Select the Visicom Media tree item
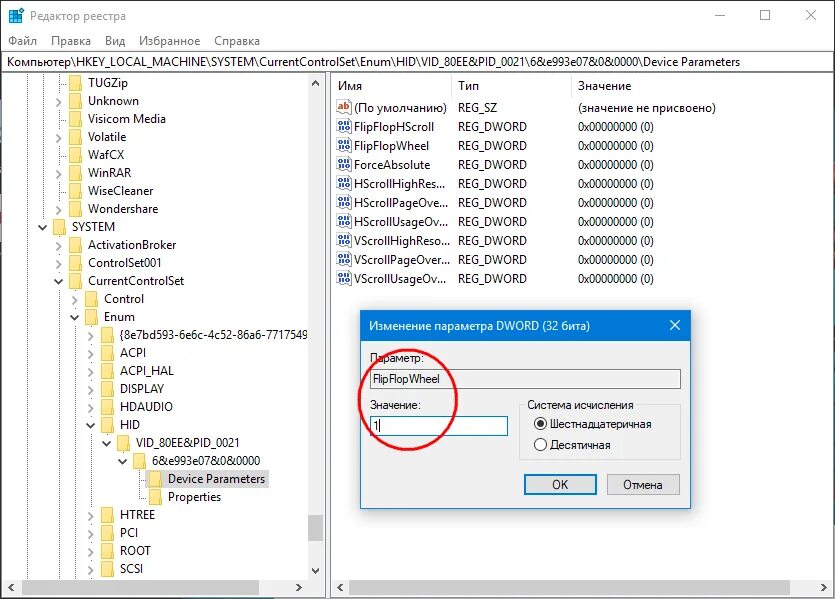This screenshot has width=835, height=599. [127, 119]
